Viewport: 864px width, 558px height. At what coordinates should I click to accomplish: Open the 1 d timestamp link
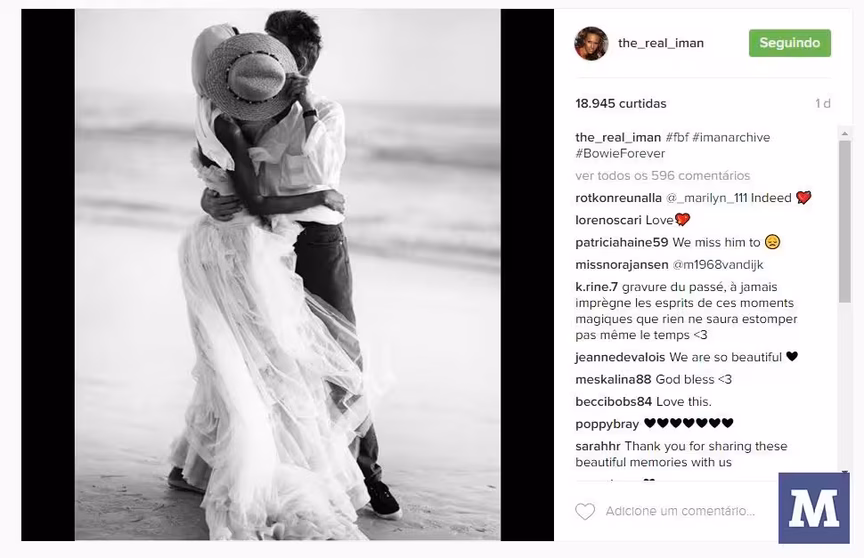[x=823, y=104]
